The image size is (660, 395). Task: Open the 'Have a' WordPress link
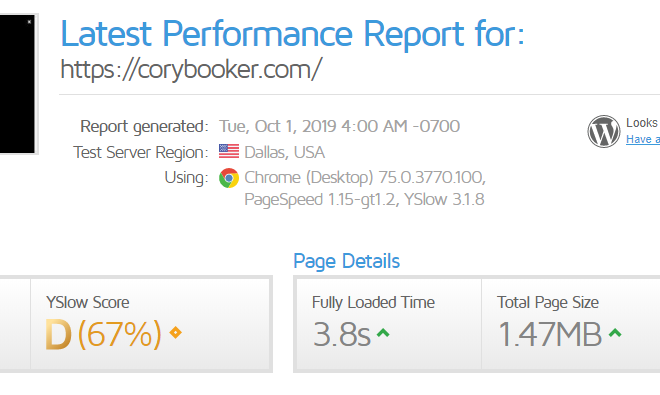point(643,139)
